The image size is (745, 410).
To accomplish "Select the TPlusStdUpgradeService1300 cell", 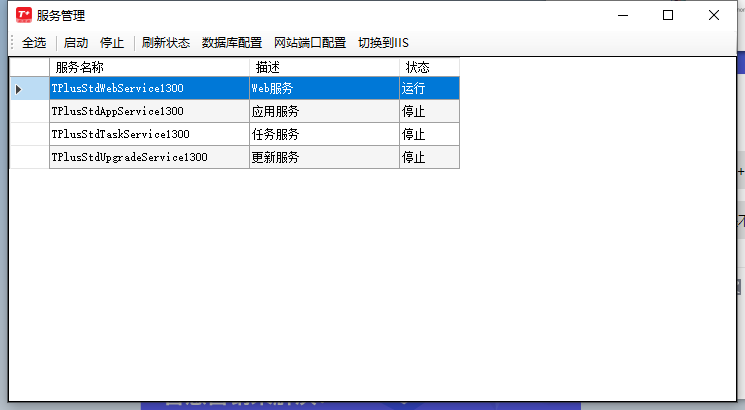I will point(149,157).
